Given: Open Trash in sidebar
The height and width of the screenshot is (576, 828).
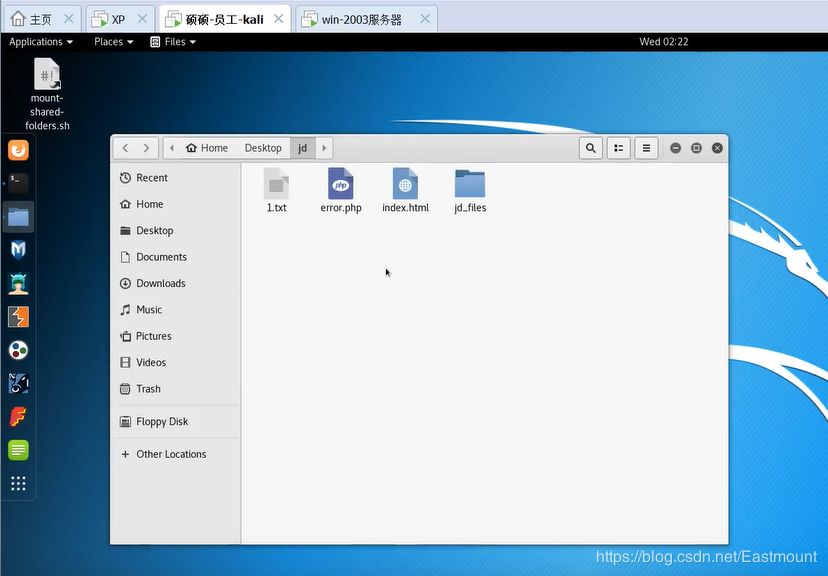Looking at the screenshot, I should click(175, 389).
